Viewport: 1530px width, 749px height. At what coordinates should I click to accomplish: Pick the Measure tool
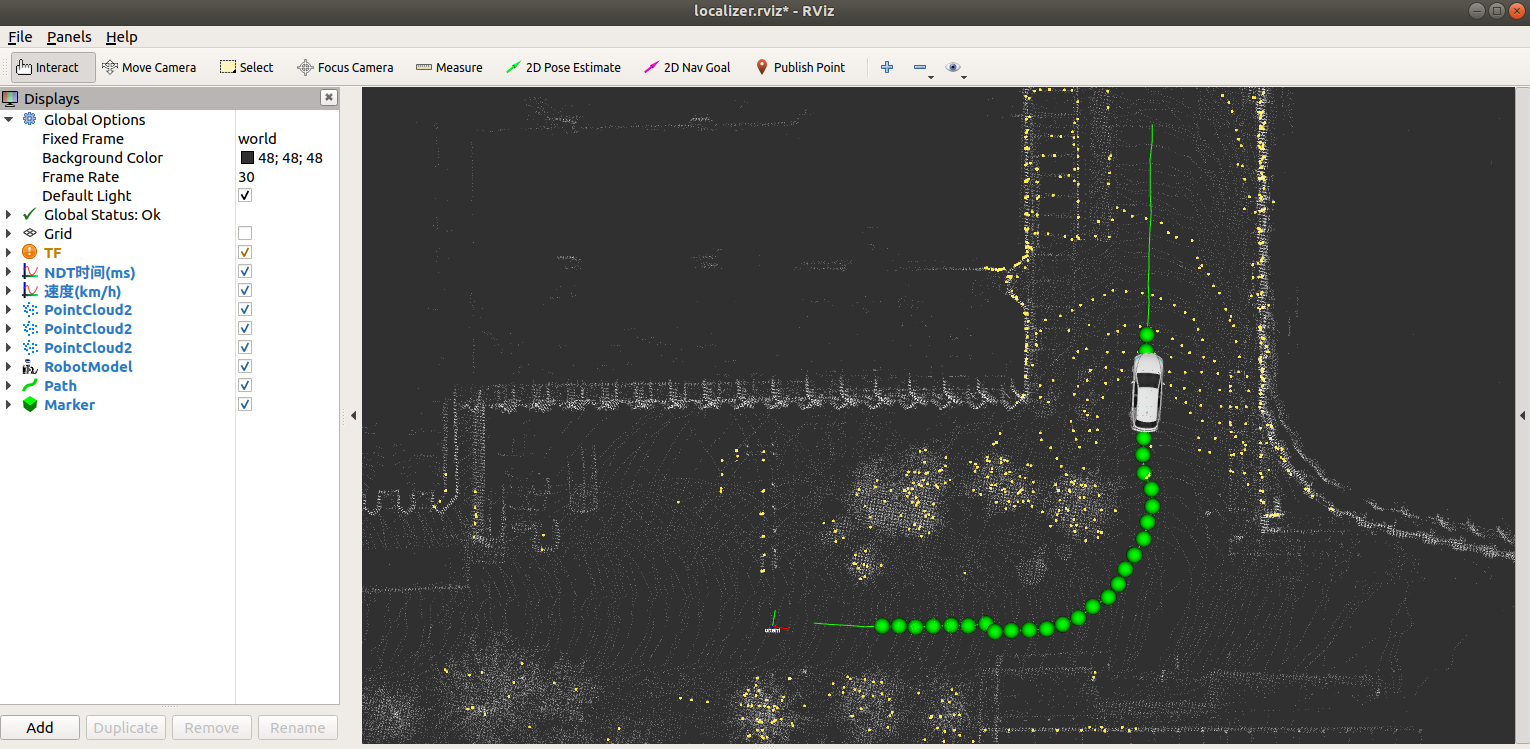coord(449,68)
